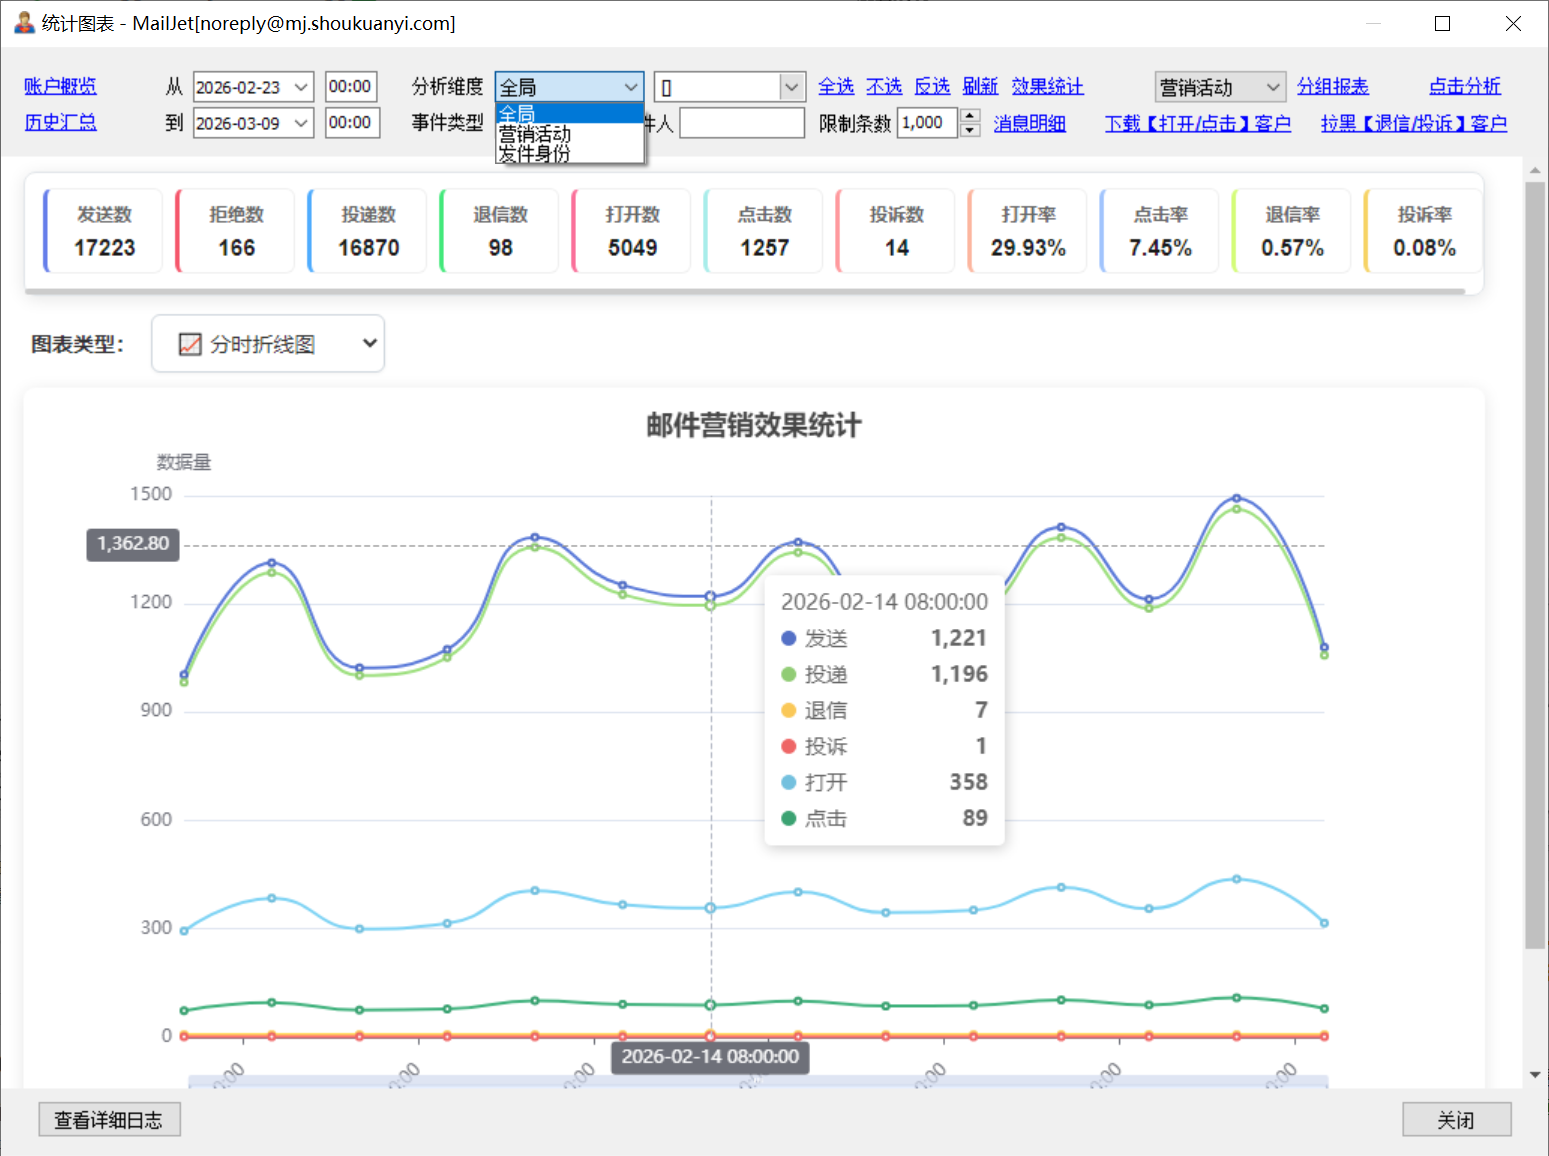
Task: Click the 点击分析 link
Action: [1464, 87]
